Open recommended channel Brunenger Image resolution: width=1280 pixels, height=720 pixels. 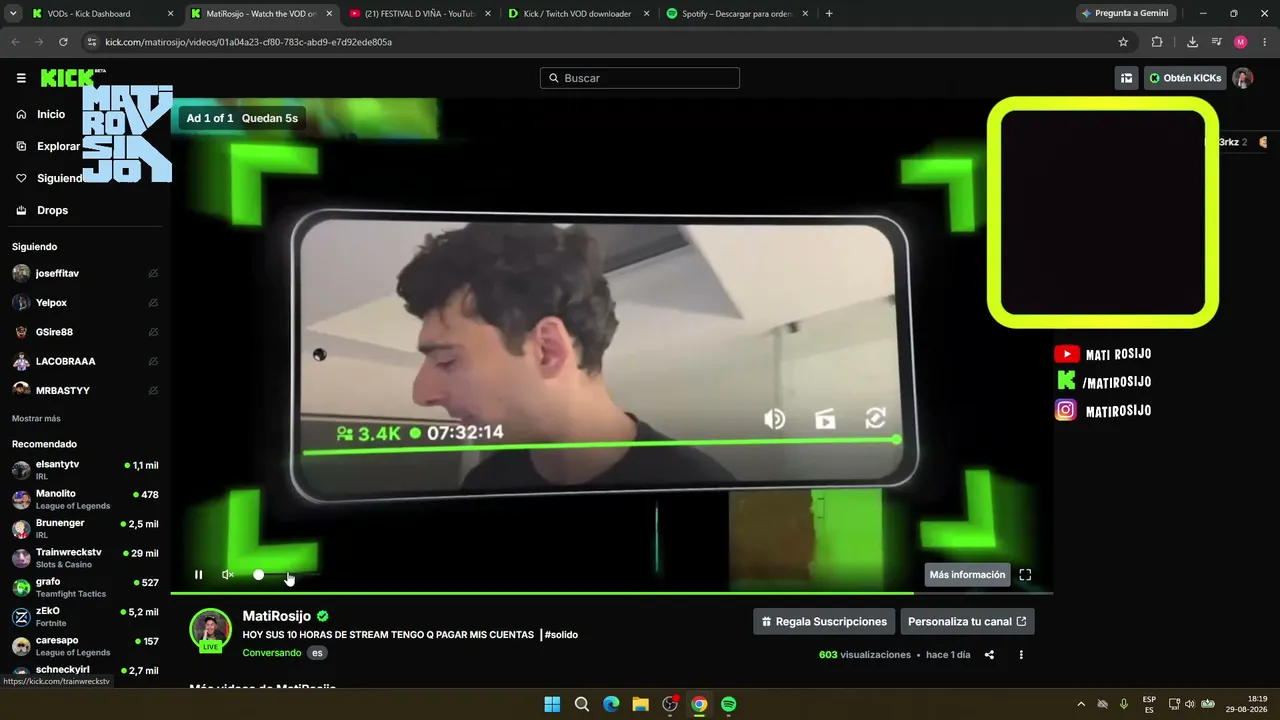click(x=85, y=528)
